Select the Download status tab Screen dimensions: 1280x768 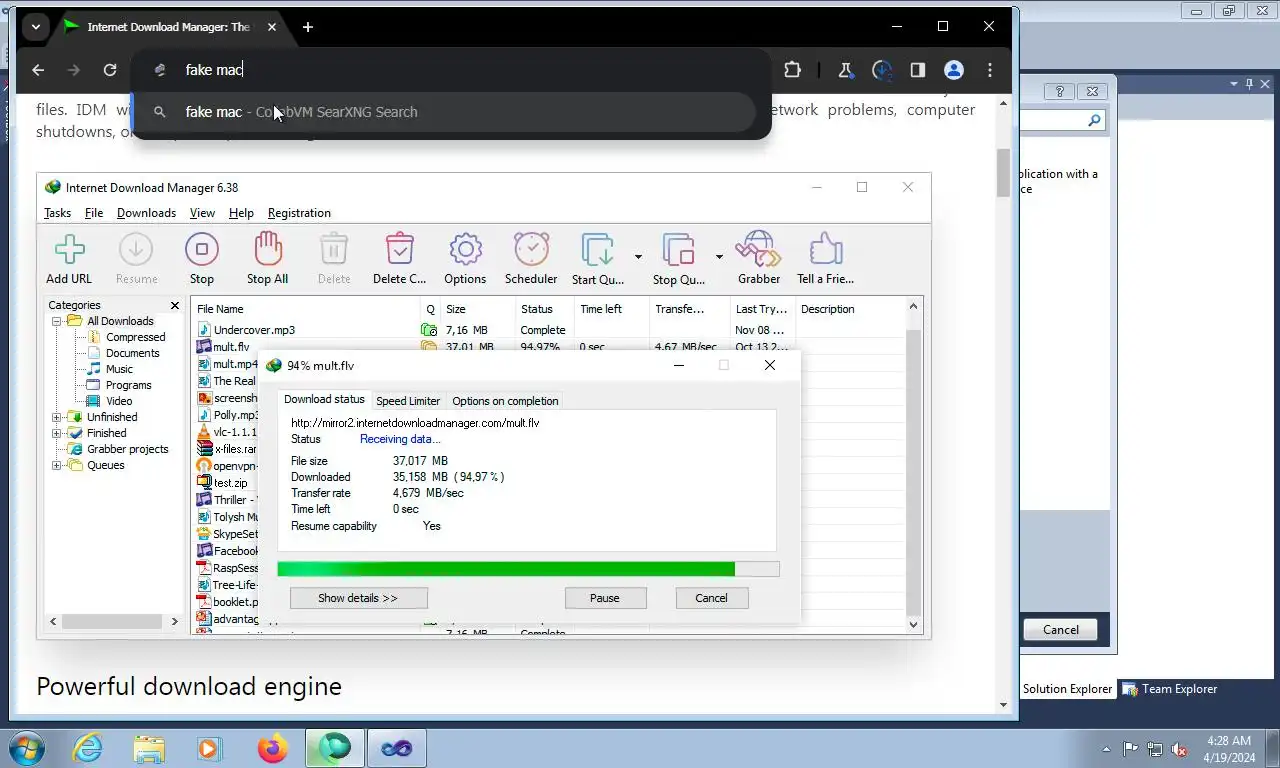pos(324,399)
